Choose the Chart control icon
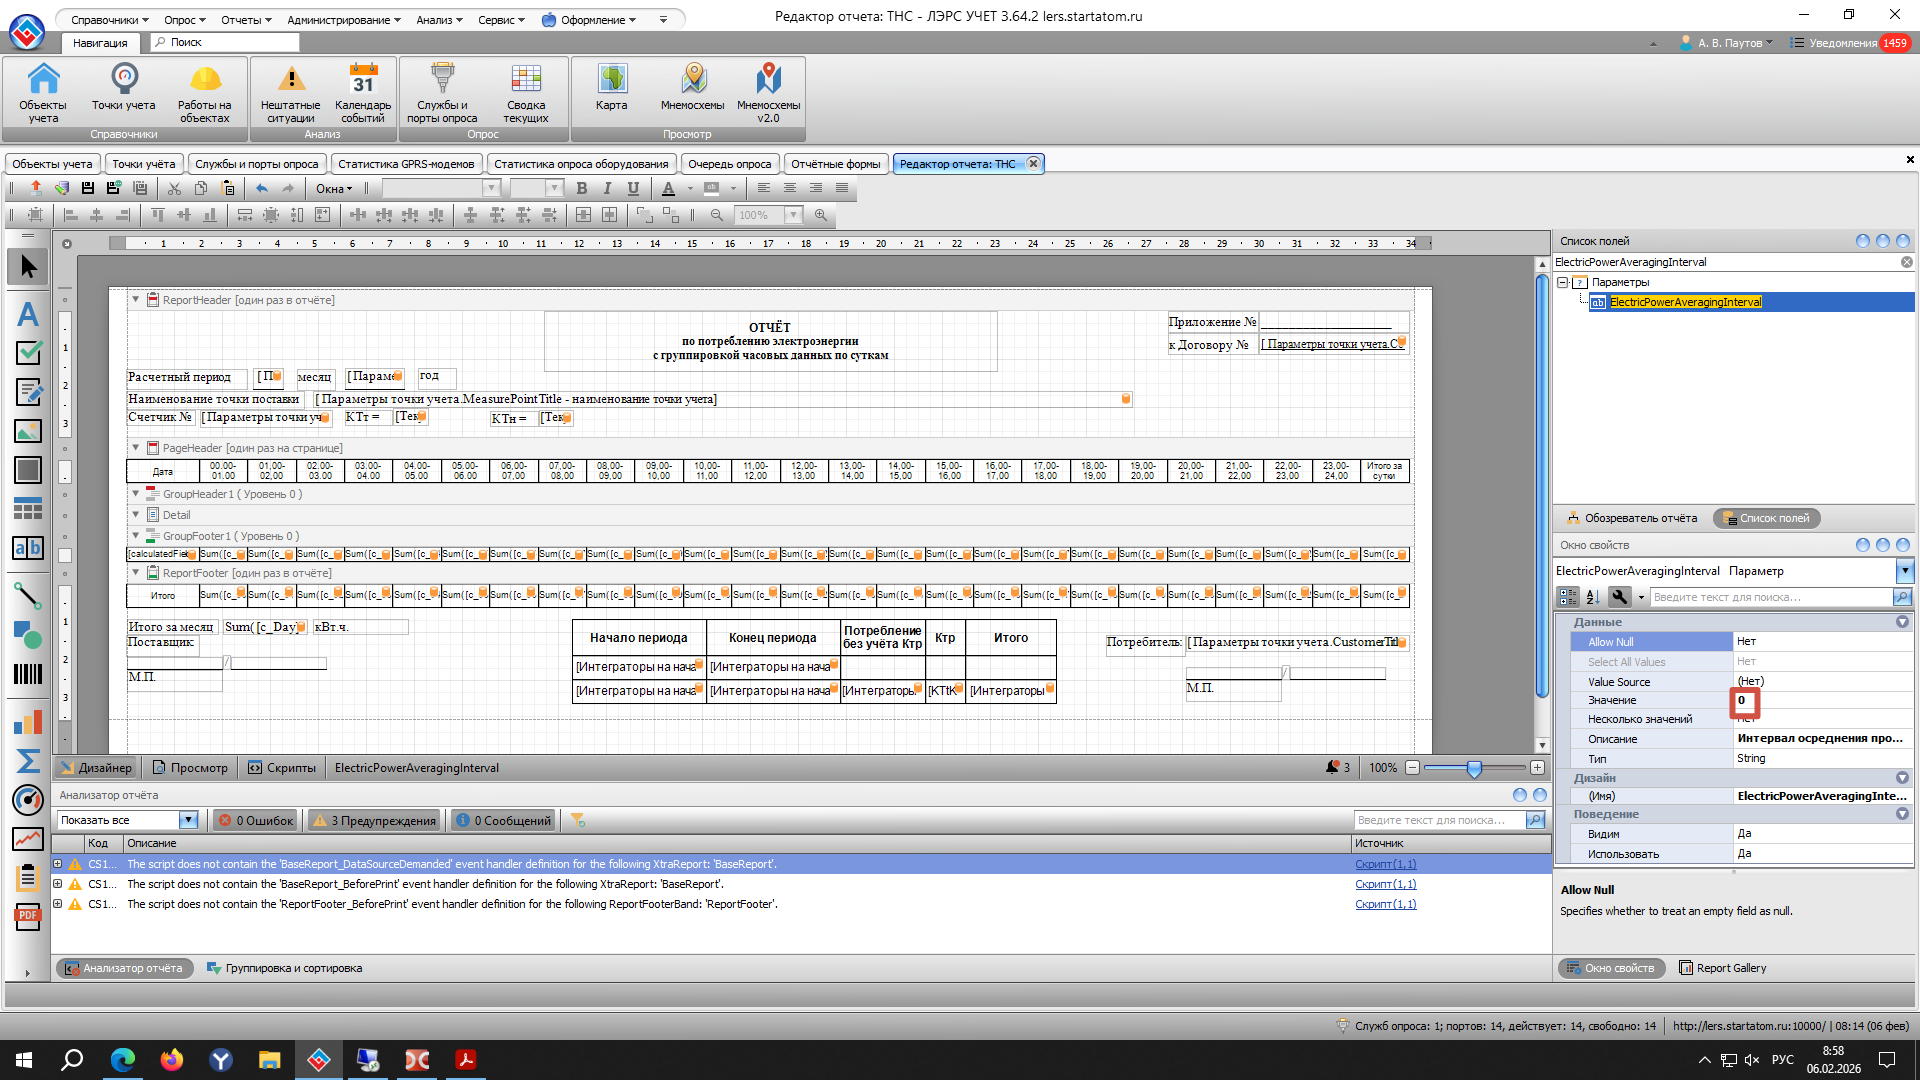Viewport: 1920px width, 1080px height. [x=28, y=722]
